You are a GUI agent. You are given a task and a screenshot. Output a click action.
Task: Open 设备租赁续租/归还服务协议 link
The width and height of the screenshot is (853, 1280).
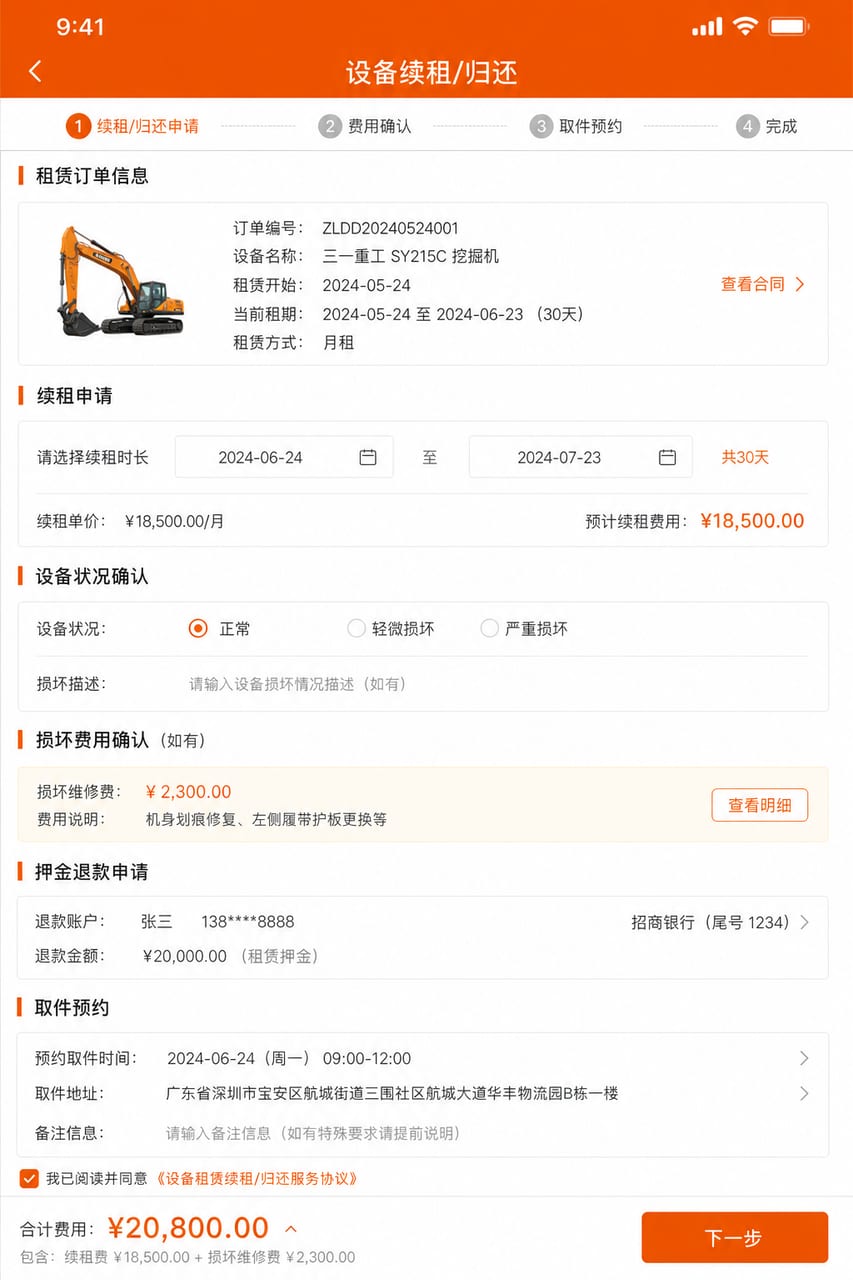pyautogui.click(x=256, y=1179)
